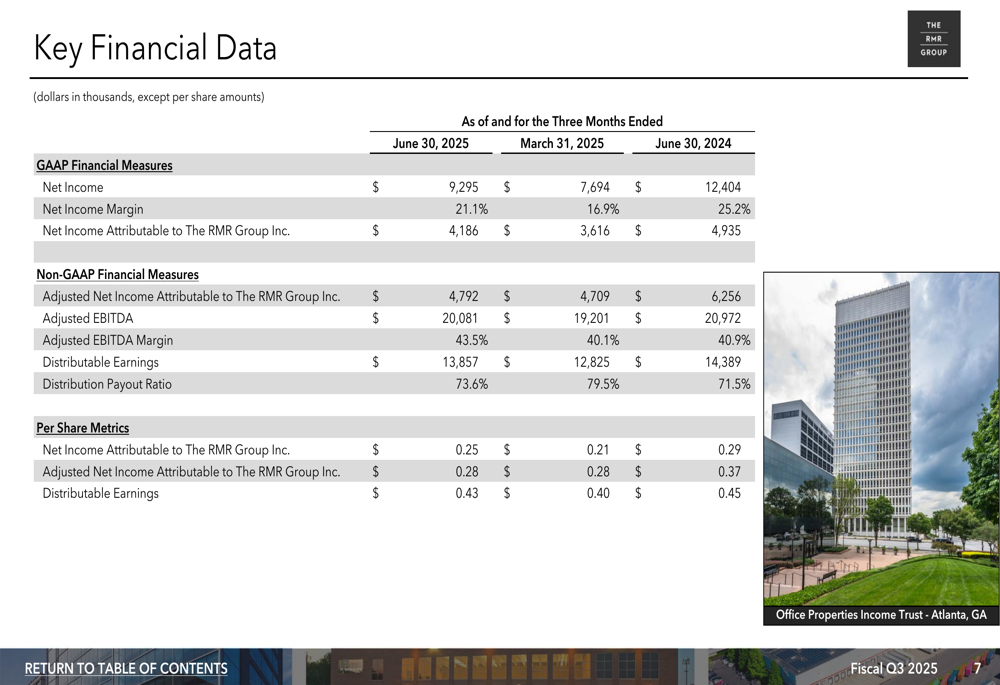1000x685 pixels.
Task: Click the Adjusted EBITDA row label
Action: (88, 318)
